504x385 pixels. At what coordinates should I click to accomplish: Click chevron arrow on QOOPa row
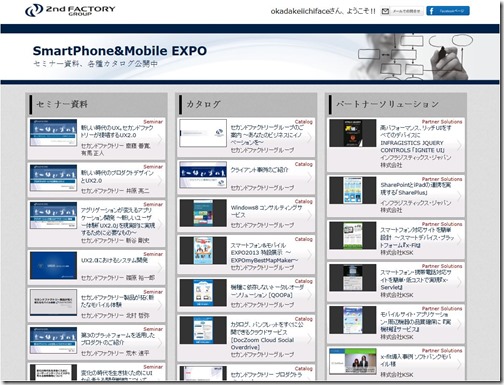coord(310,294)
